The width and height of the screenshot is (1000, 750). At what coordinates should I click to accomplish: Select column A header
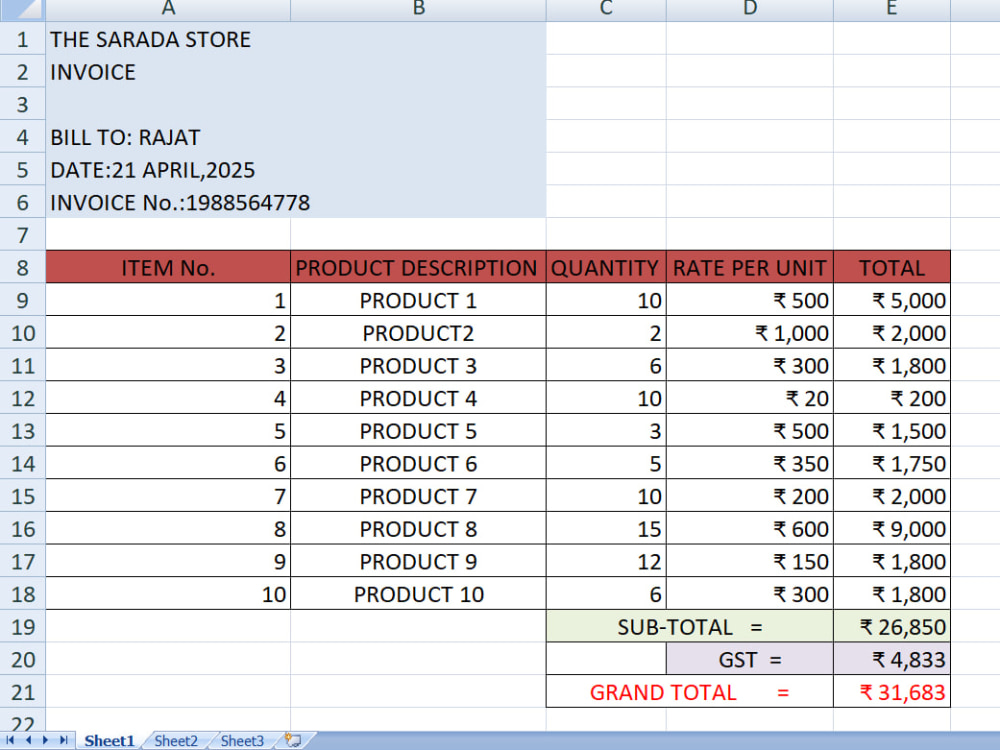coord(168,9)
